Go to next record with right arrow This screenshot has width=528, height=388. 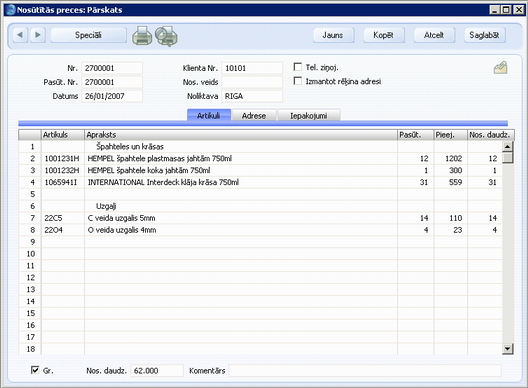coord(38,35)
